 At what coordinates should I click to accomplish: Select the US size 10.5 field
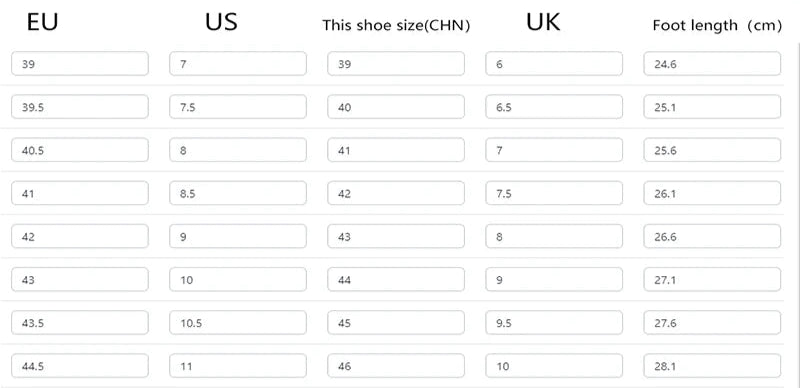point(238,323)
